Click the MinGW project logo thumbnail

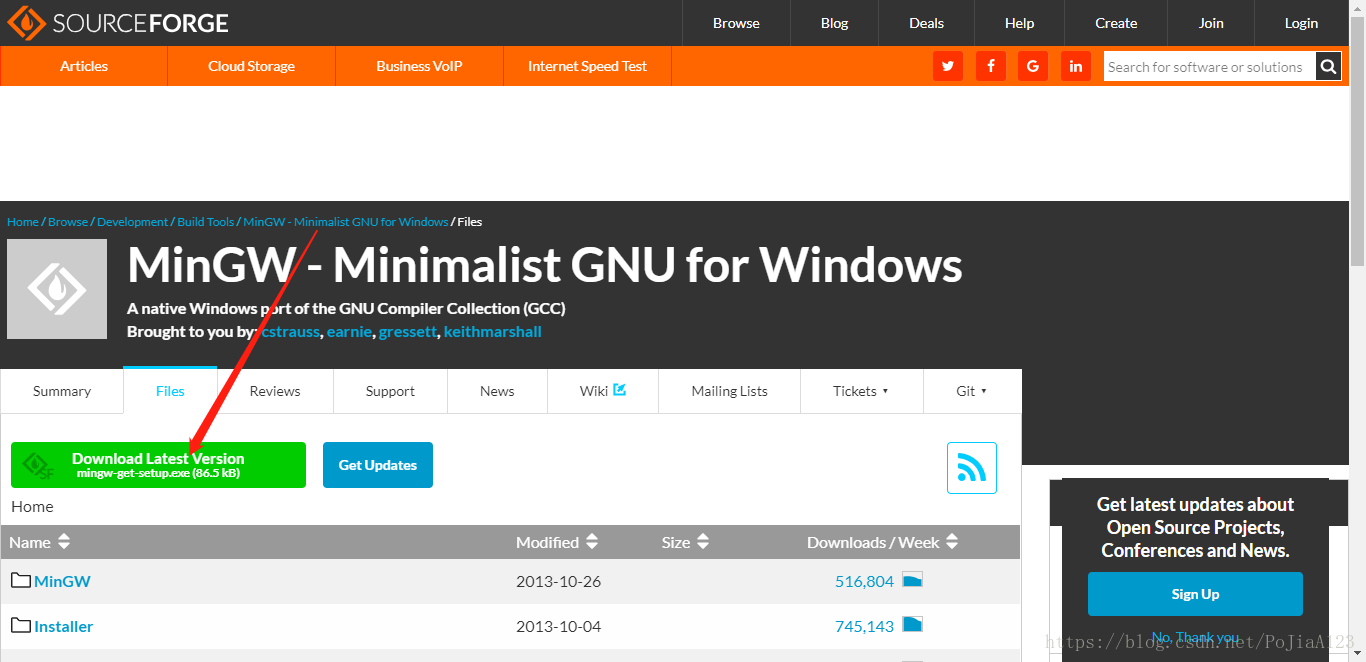click(57, 289)
